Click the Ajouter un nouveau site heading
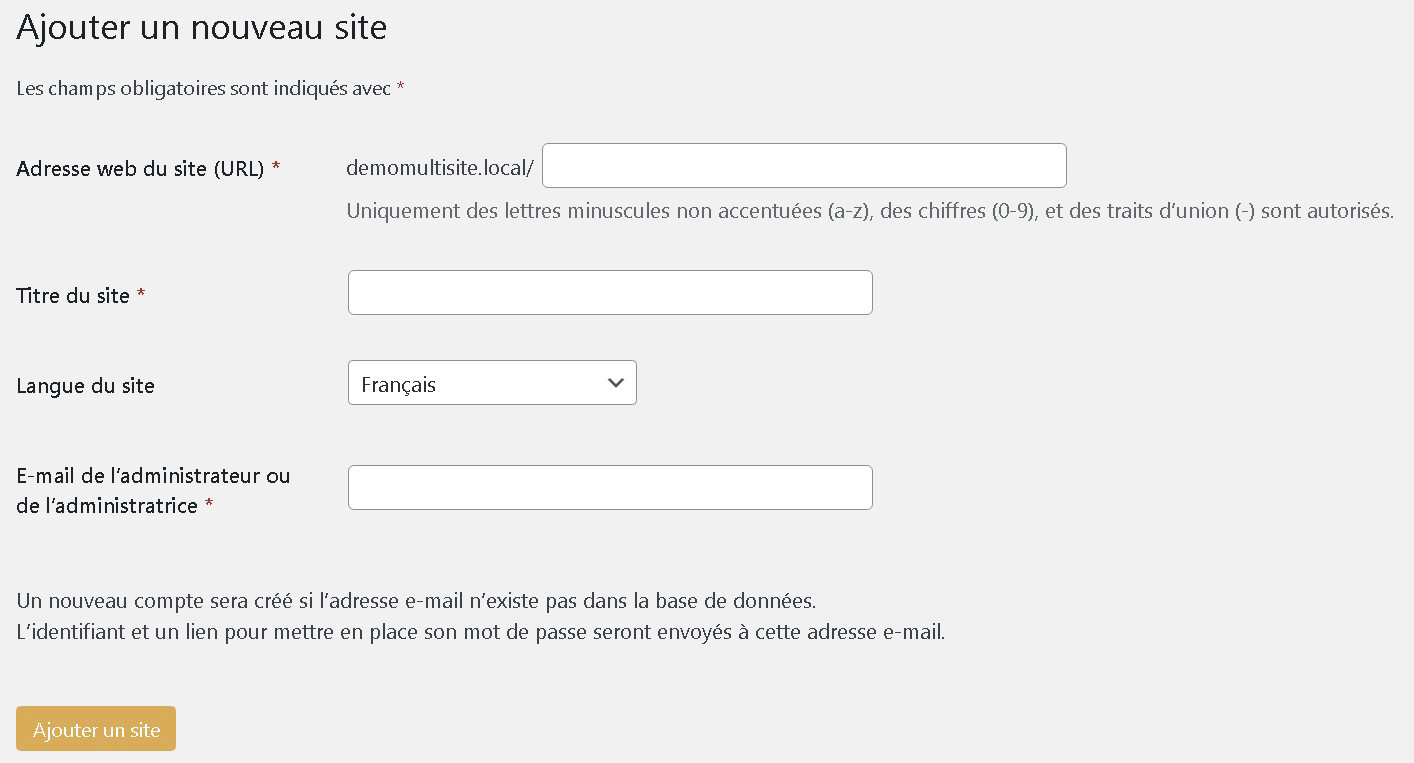1414x763 pixels. [201, 27]
